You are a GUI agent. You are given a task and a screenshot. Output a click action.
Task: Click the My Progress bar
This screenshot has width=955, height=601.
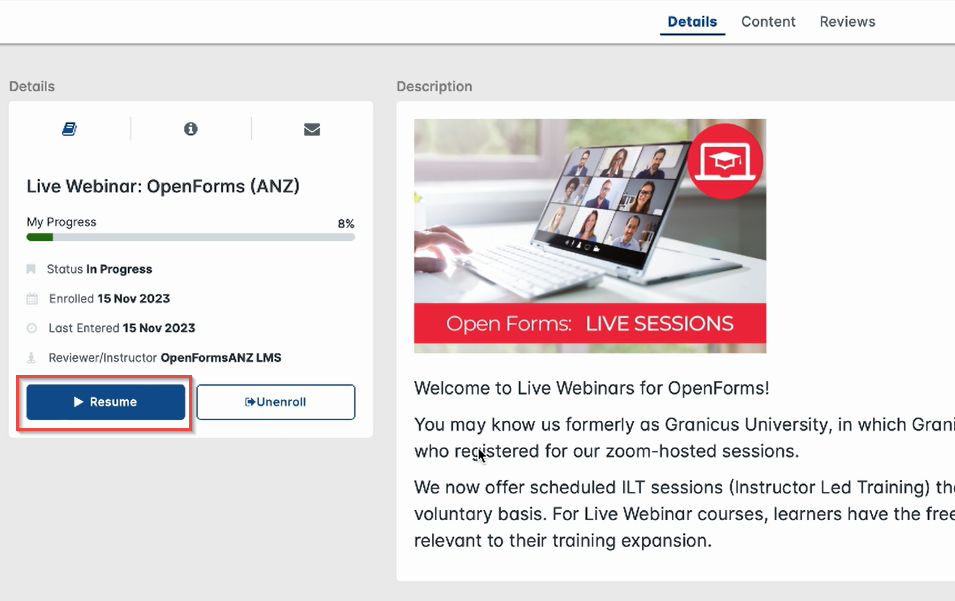pos(190,237)
